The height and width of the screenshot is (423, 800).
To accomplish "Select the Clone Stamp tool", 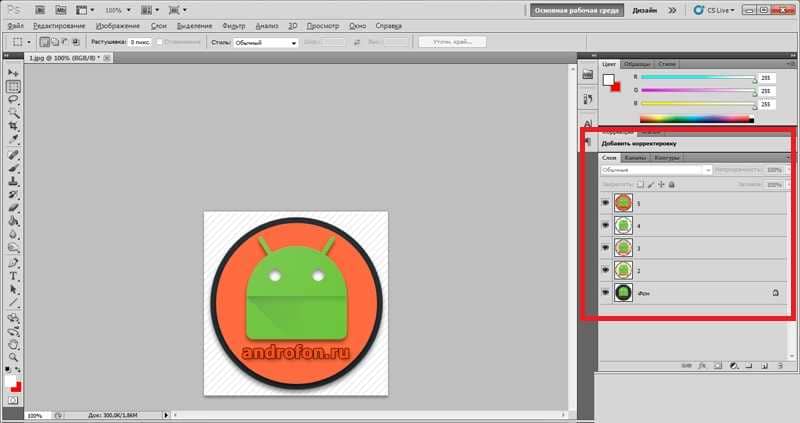I will pos(13,182).
